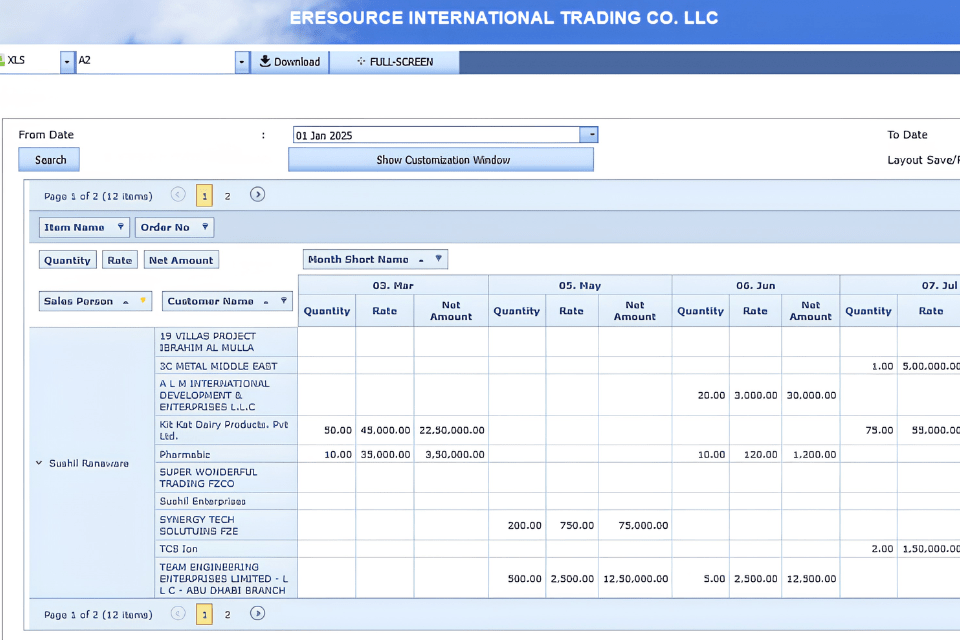Toggle Month Short Name sort arrow
The width and height of the screenshot is (960, 640).
(x=421, y=260)
